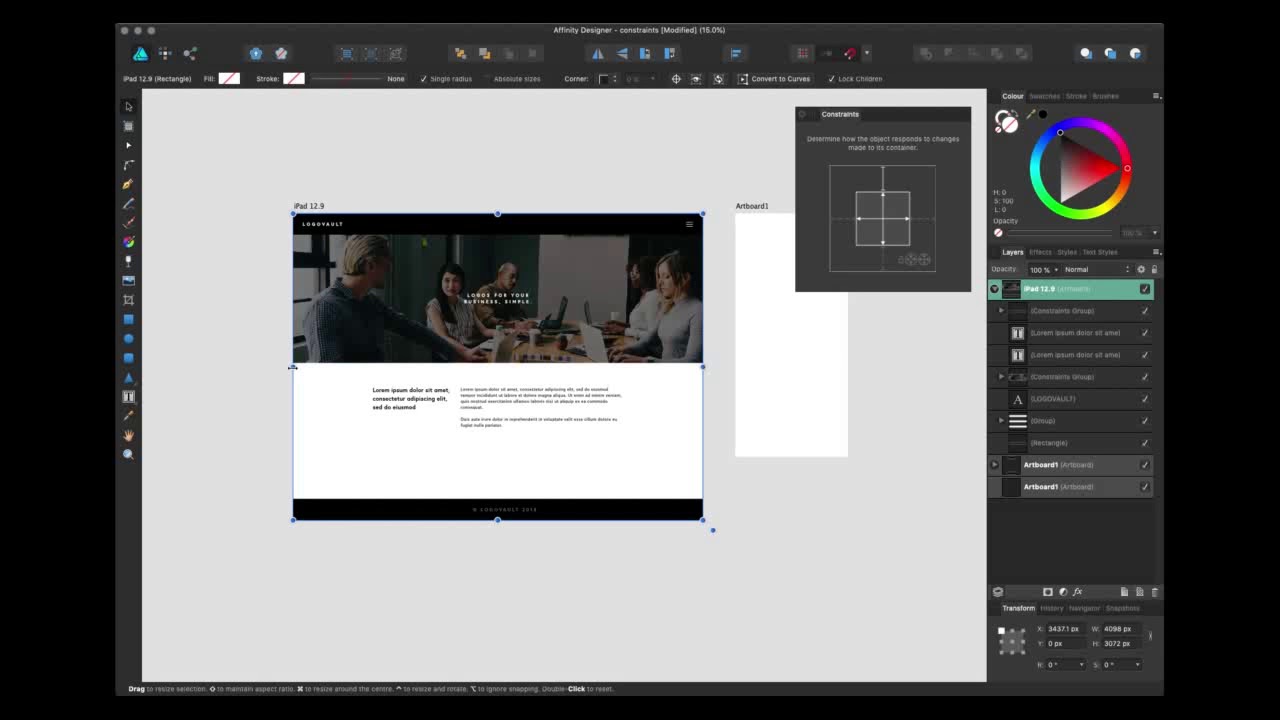Select the Triangle shape tool

128,377
